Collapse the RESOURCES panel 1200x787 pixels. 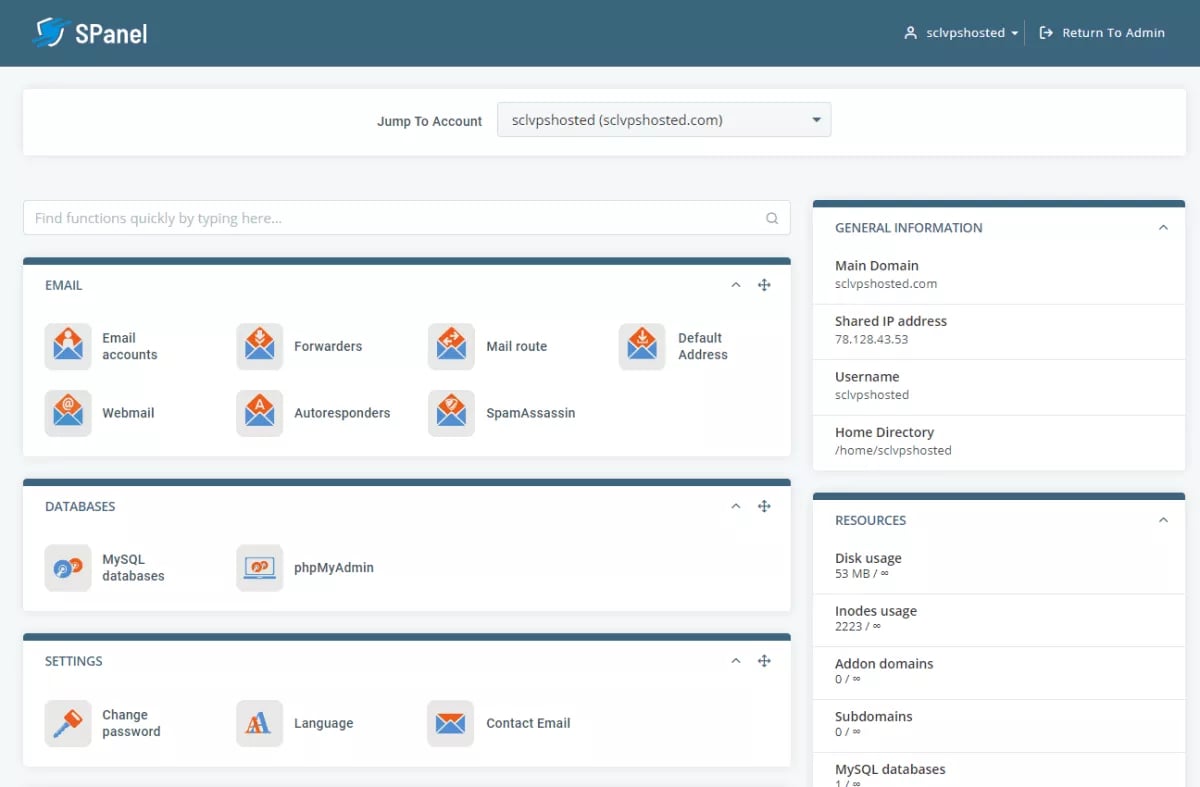pos(1163,520)
